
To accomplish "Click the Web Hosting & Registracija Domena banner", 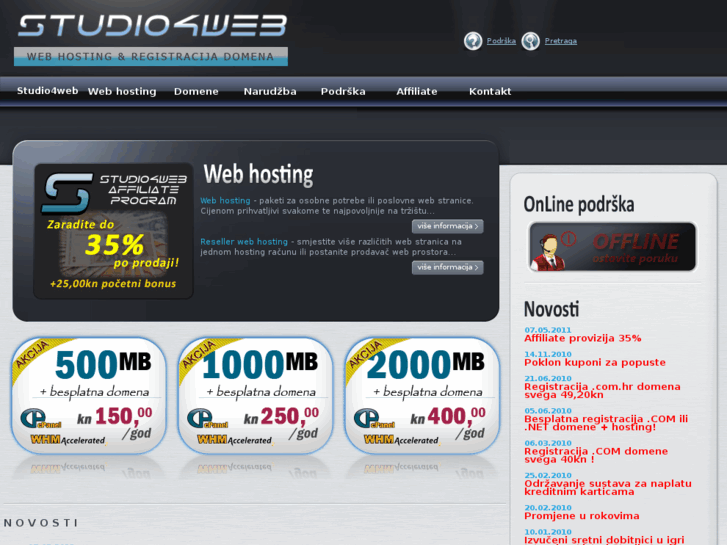I will coord(151,57).
